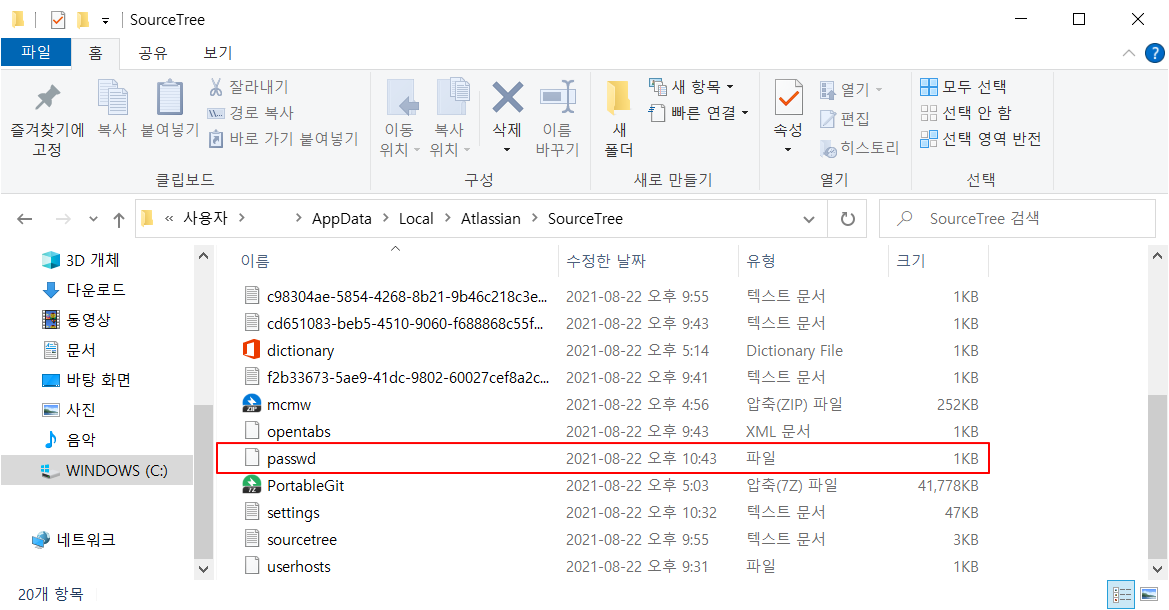This screenshot has width=1169, height=610.
Task: Open 이동 위치 (move to) command
Action: pos(400,119)
